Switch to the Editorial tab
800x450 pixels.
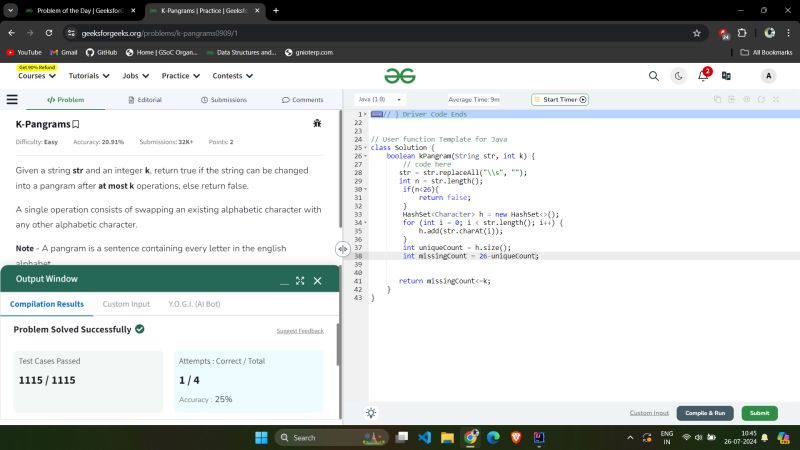click(x=145, y=99)
